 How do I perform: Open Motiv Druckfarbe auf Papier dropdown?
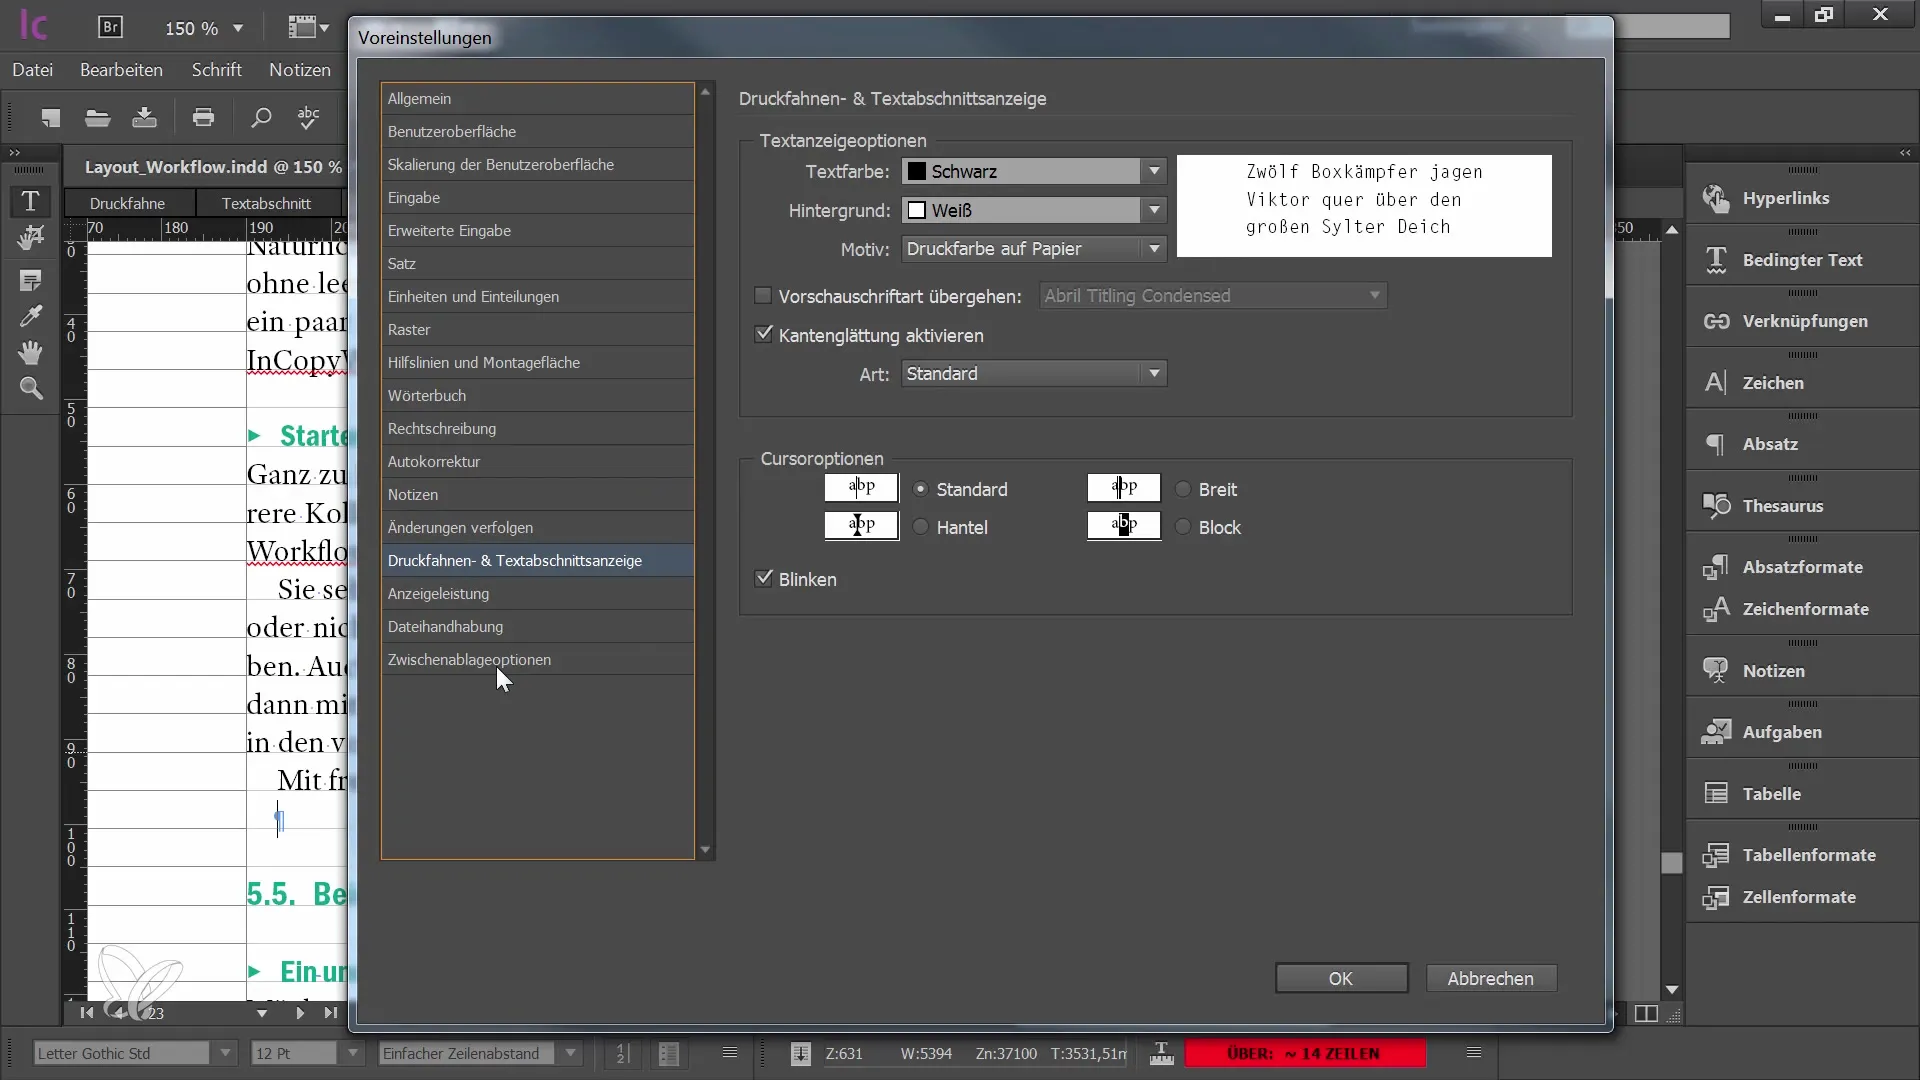(x=1156, y=248)
